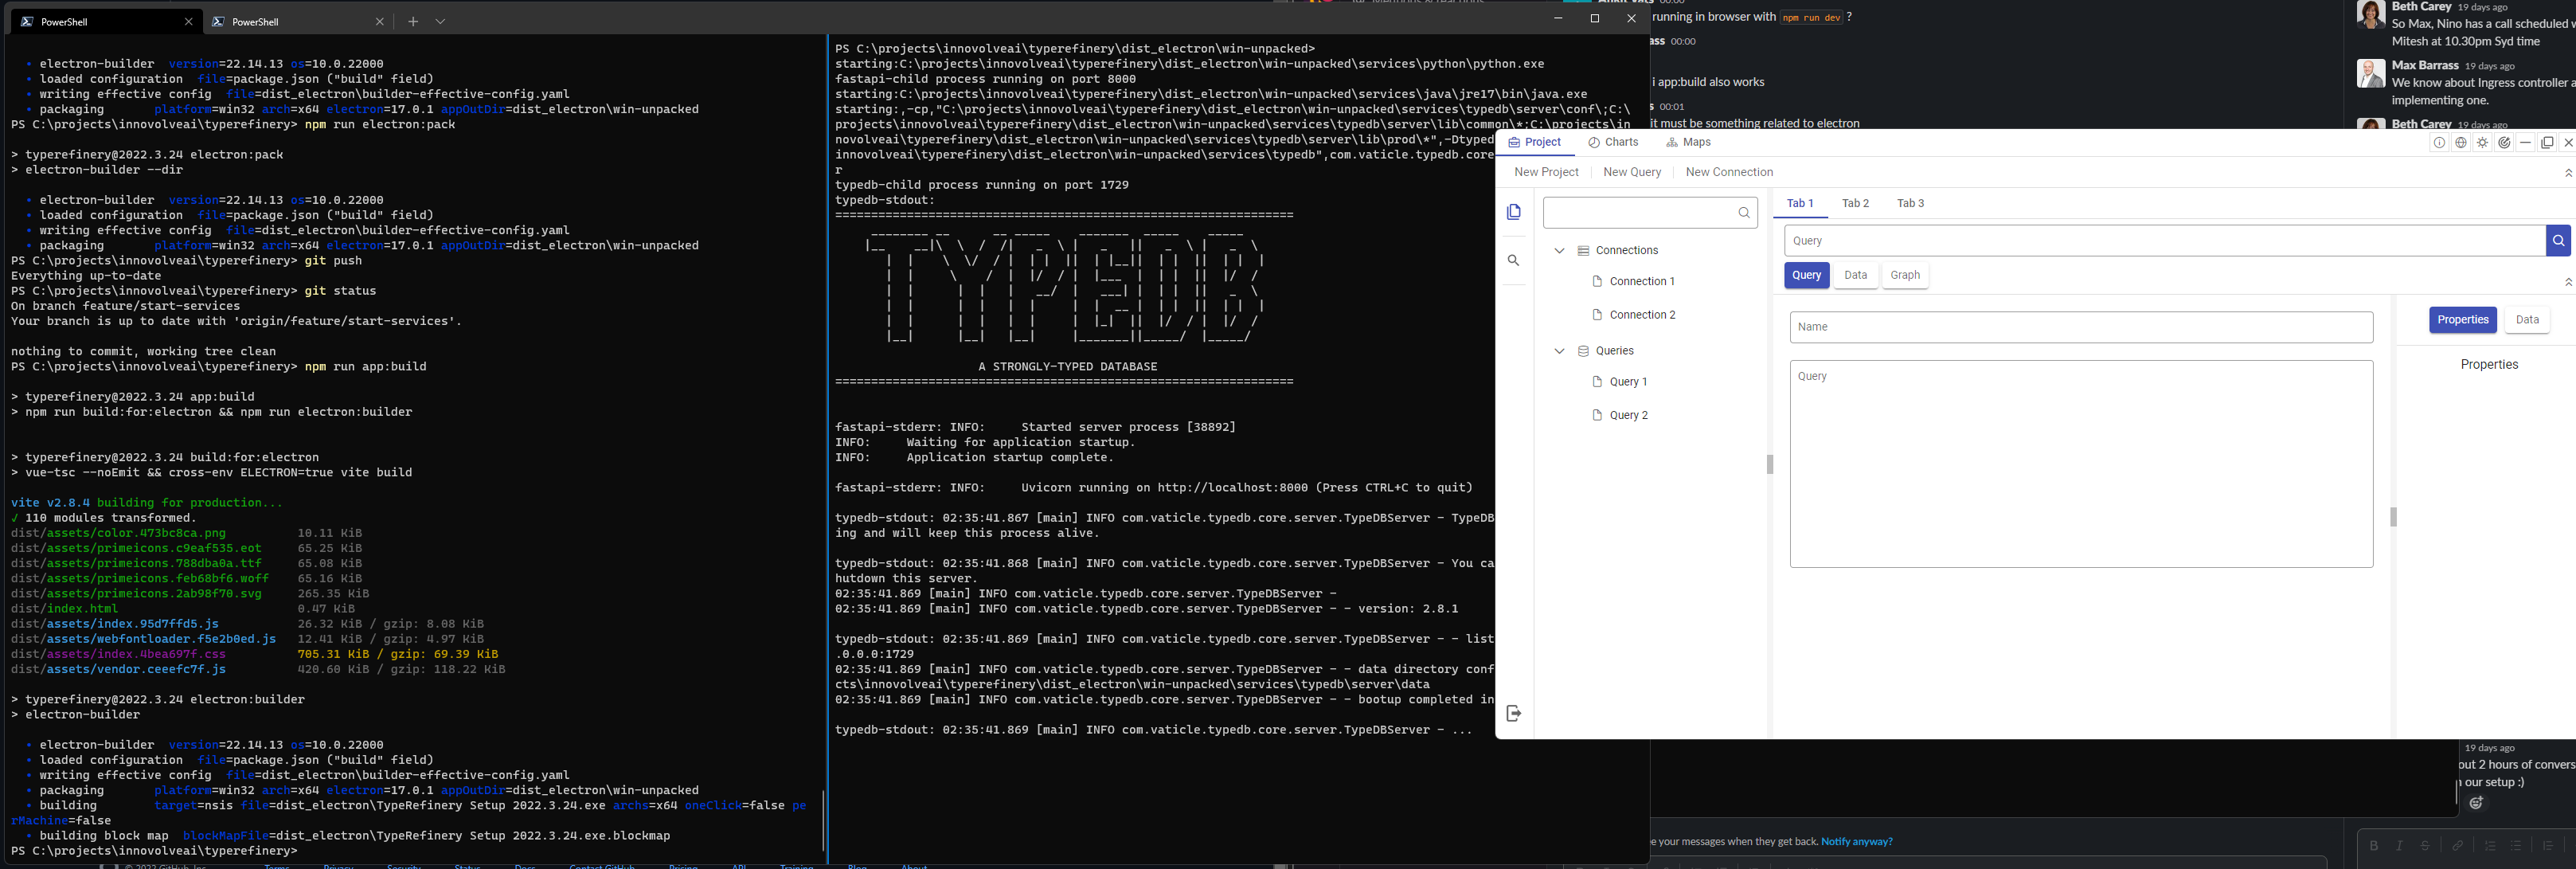2576x869 pixels.
Task: Click the splitter handle between the tree and editor
Action: [x=1770, y=464]
